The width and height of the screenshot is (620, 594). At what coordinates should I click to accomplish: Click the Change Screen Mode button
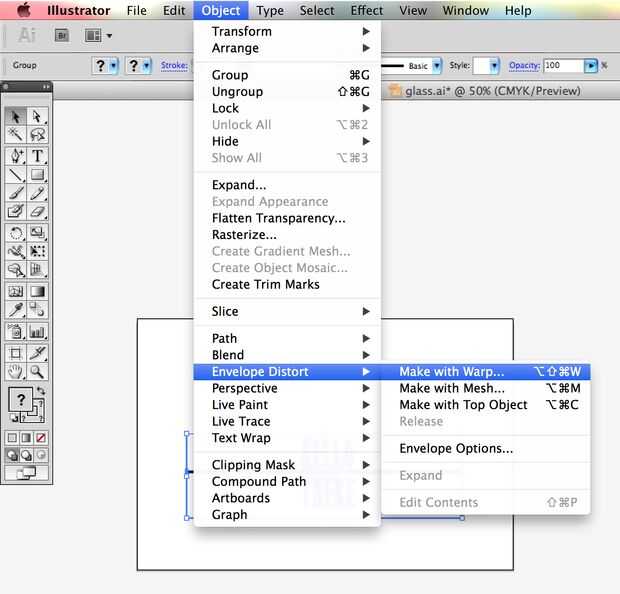26,473
